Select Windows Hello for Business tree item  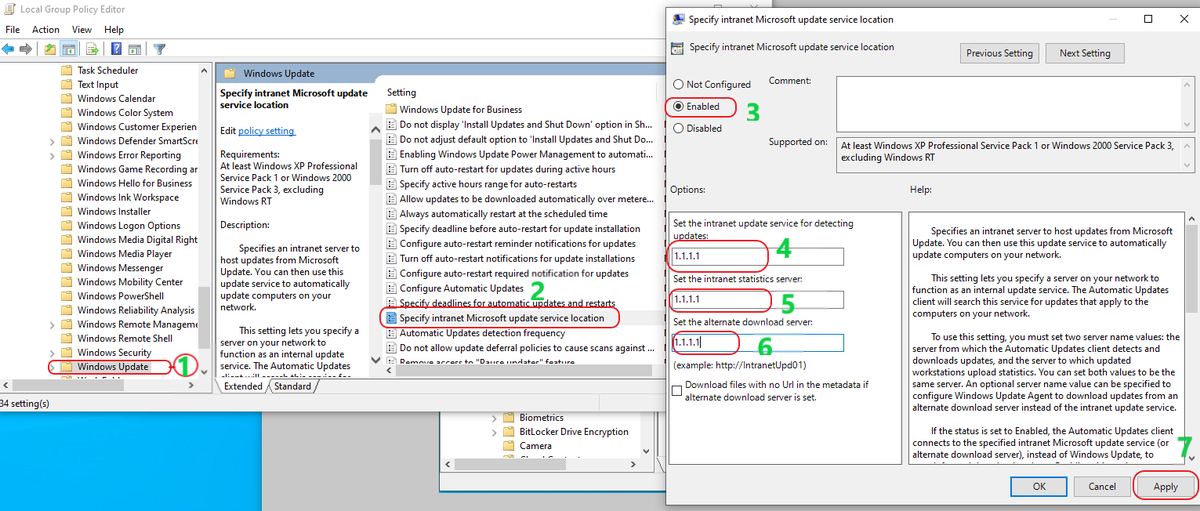(x=134, y=183)
